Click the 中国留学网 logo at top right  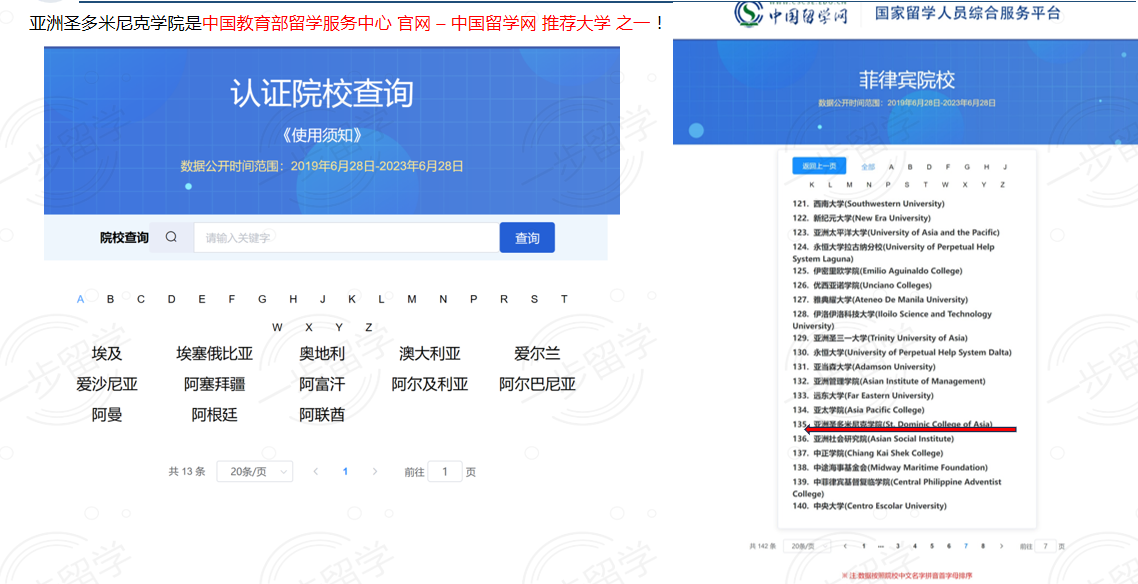point(792,14)
